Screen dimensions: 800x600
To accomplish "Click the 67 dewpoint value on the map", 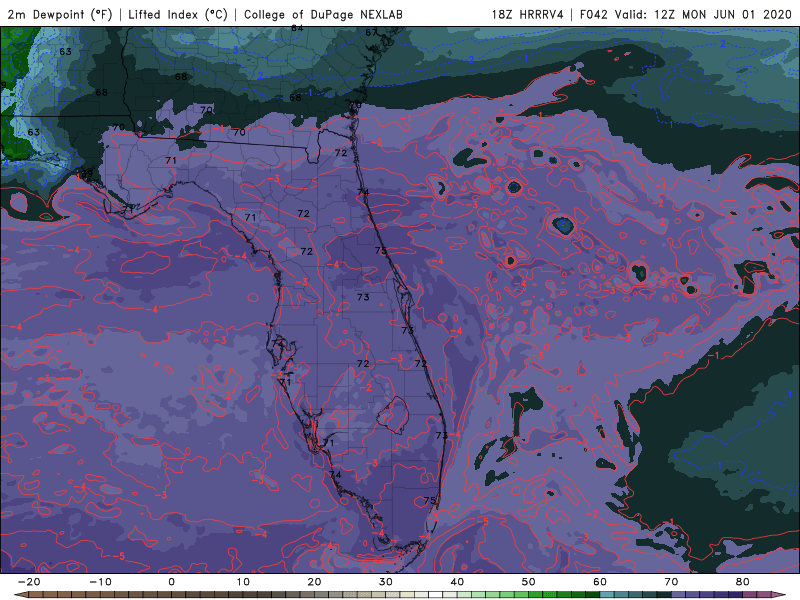I will pyautogui.click(x=371, y=32).
